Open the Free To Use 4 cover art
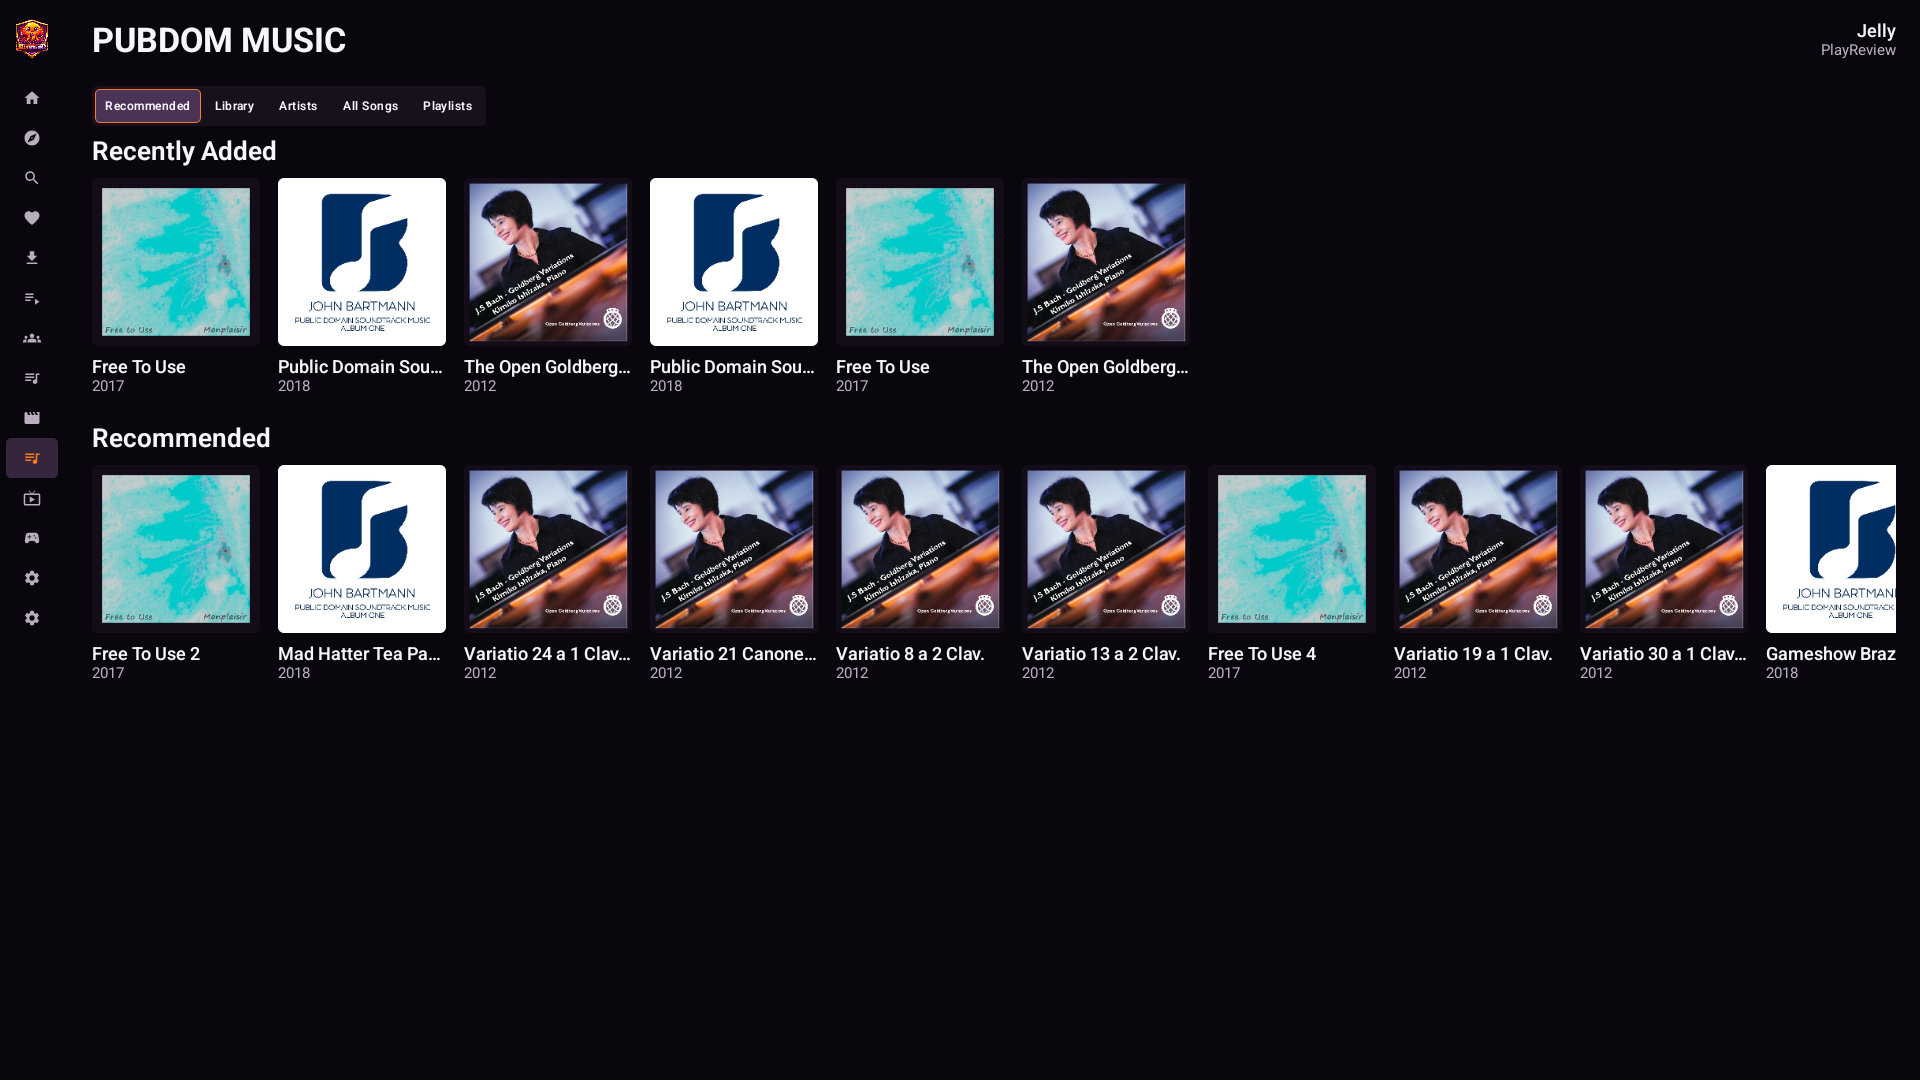Image resolution: width=1920 pixels, height=1080 pixels. click(1292, 549)
